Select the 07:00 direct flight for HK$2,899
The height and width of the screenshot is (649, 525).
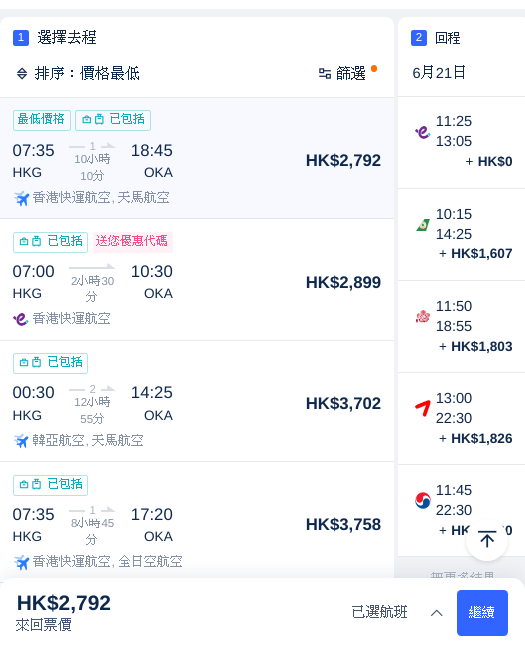[197, 280]
